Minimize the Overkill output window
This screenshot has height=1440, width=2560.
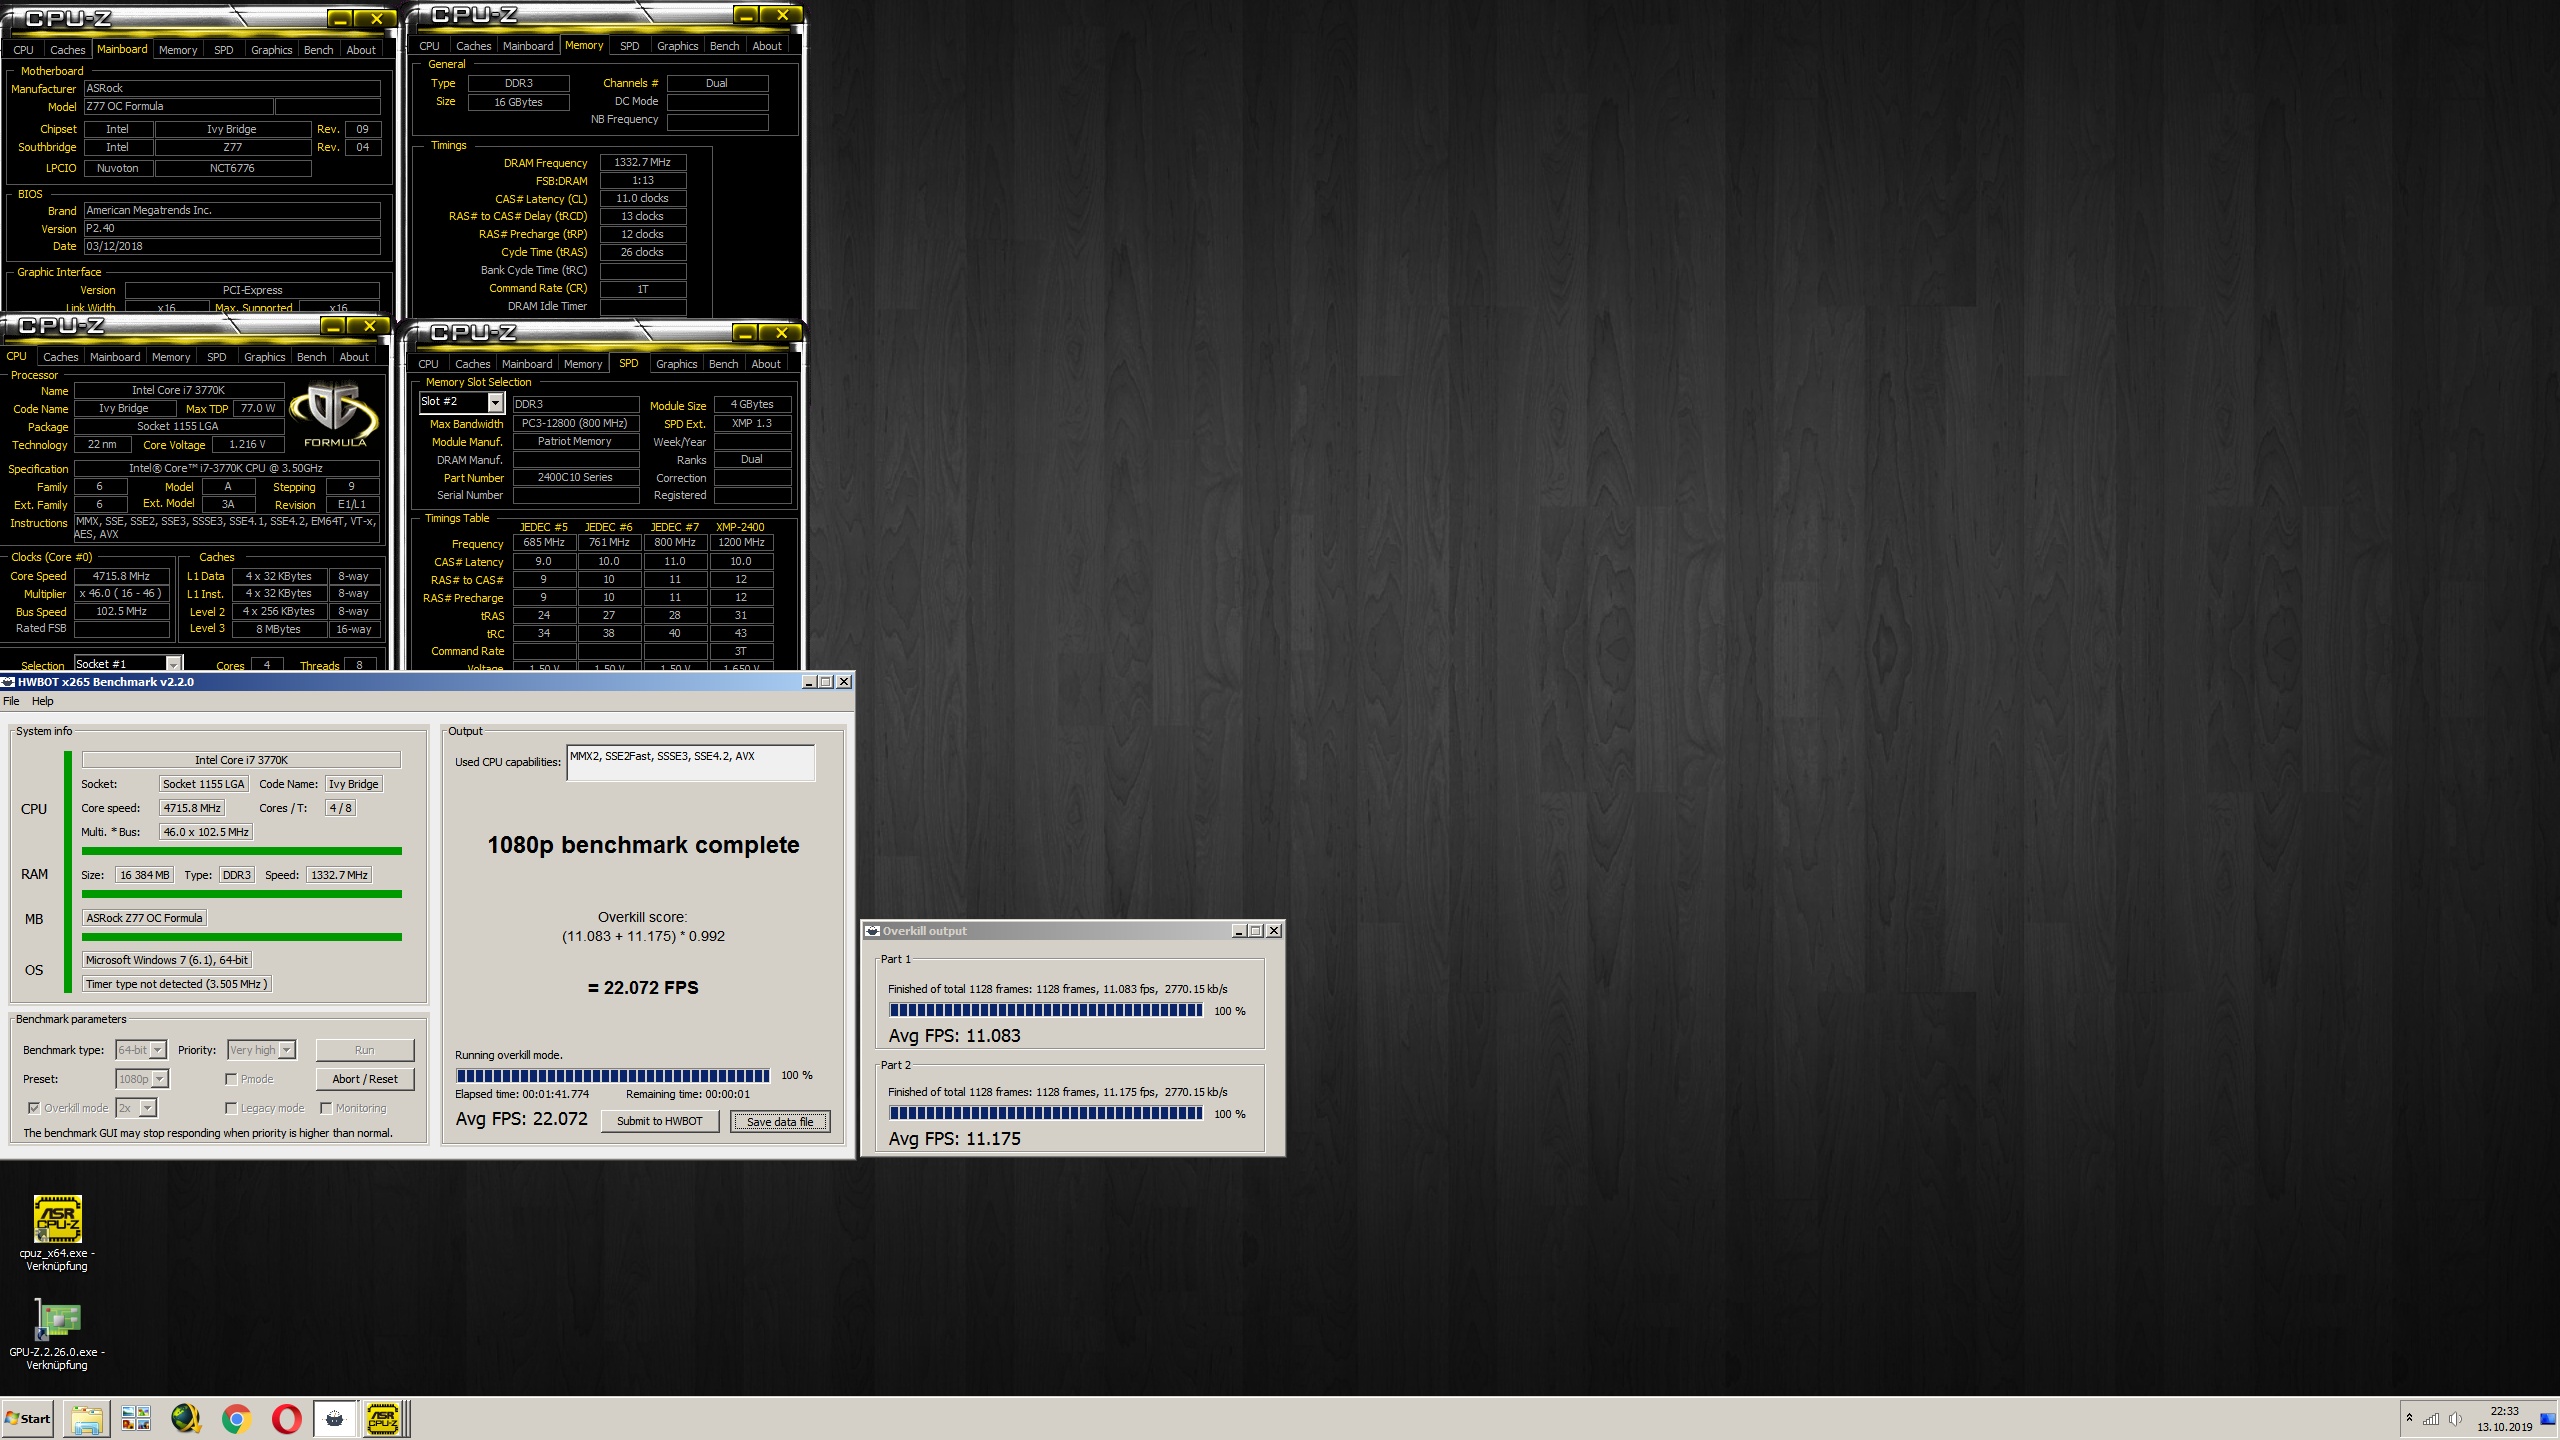[1239, 931]
